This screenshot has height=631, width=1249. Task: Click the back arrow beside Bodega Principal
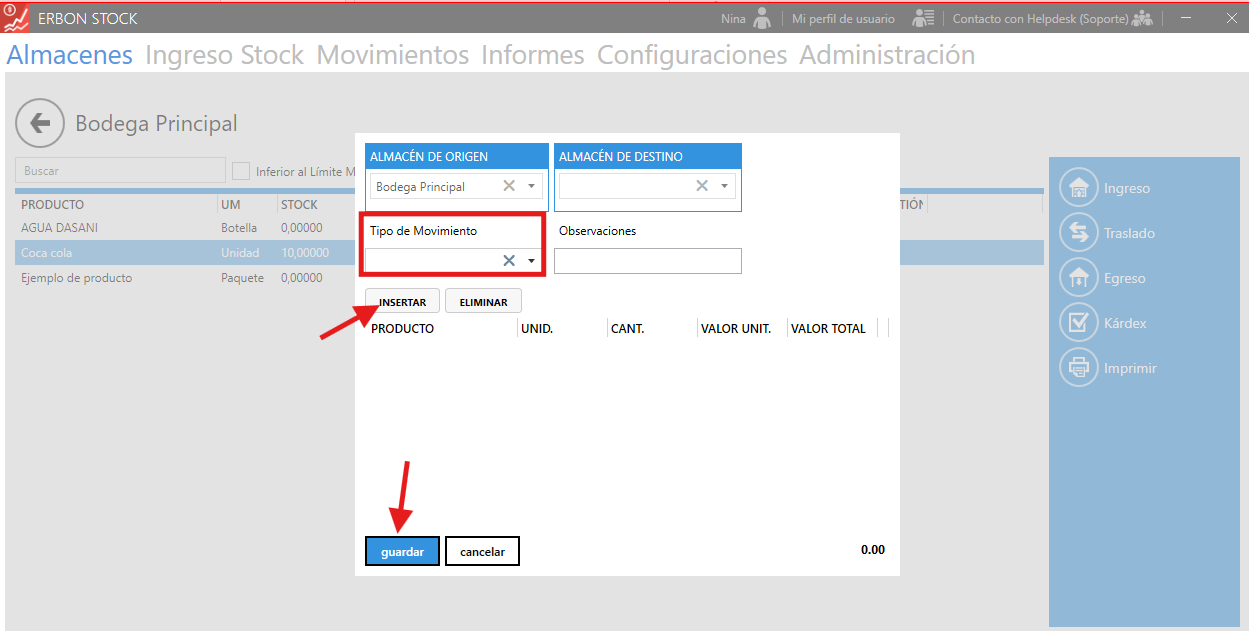(40, 123)
